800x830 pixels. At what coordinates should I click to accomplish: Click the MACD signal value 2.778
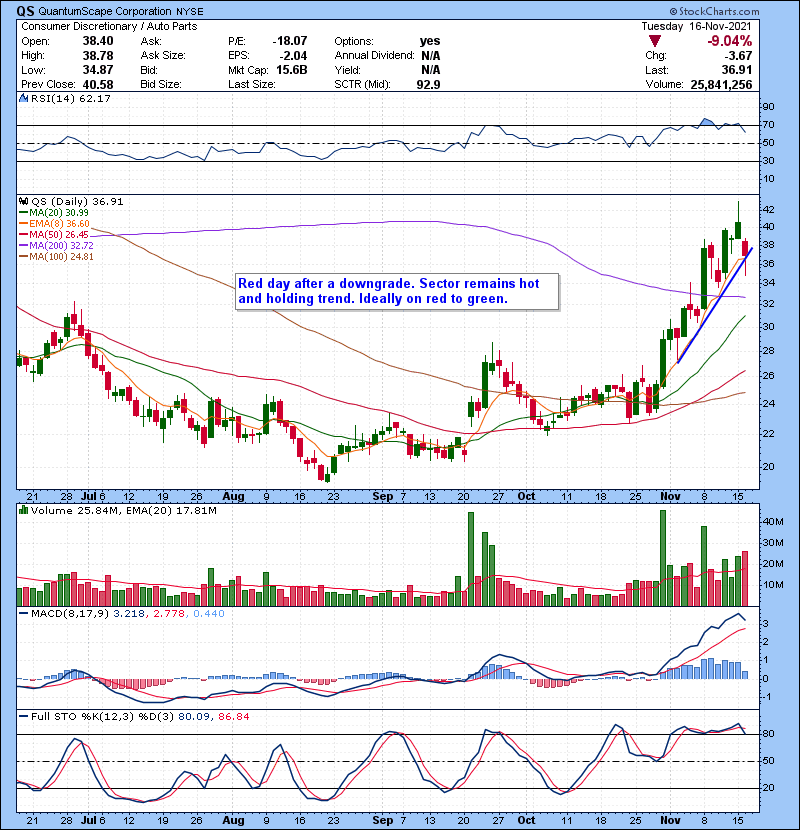pyautogui.click(x=169, y=614)
